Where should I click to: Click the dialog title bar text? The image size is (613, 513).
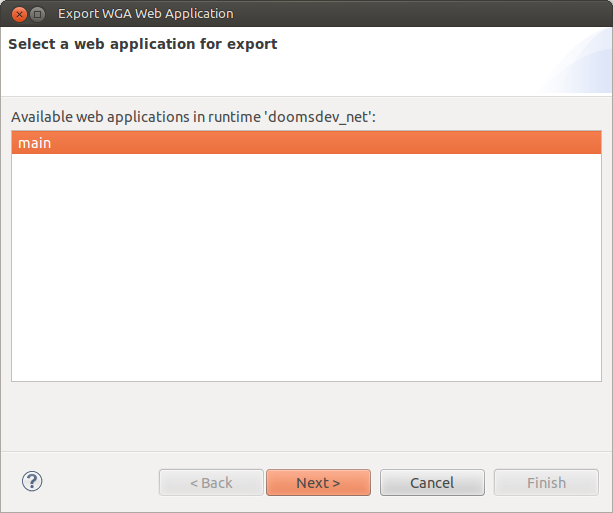point(145,14)
